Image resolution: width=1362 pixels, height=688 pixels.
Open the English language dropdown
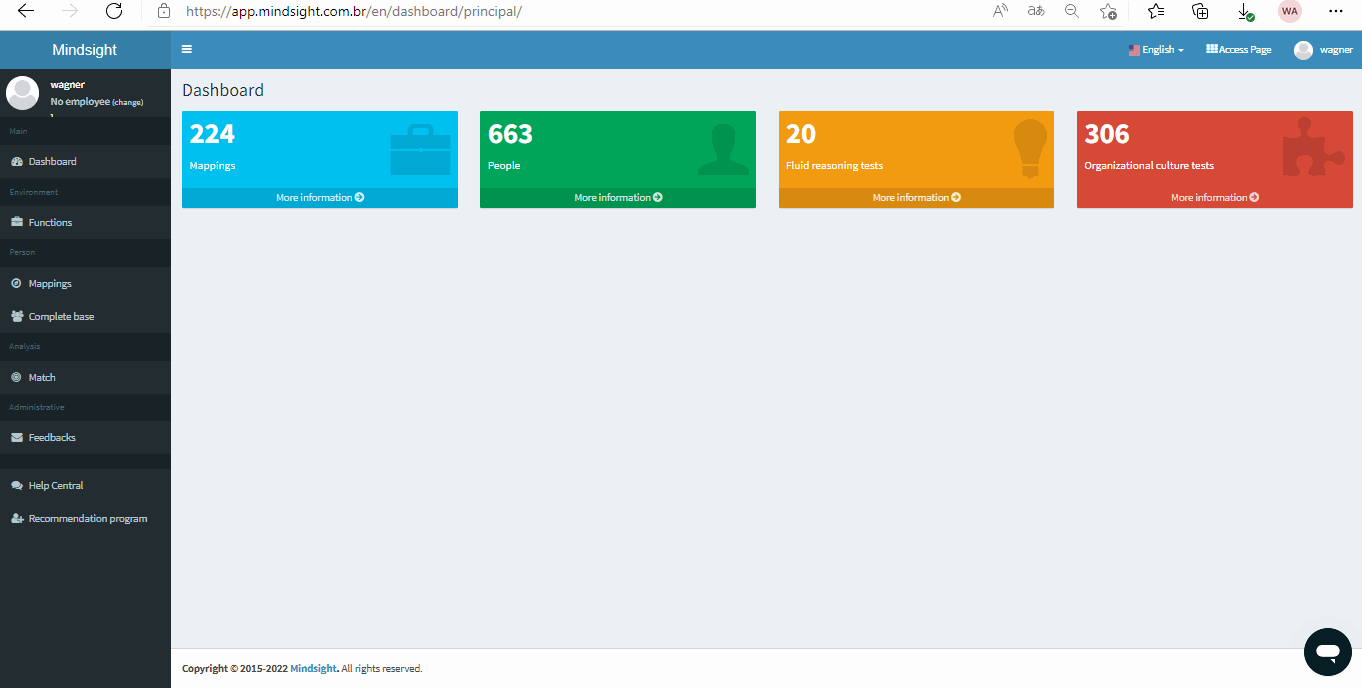pos(1156,50)
